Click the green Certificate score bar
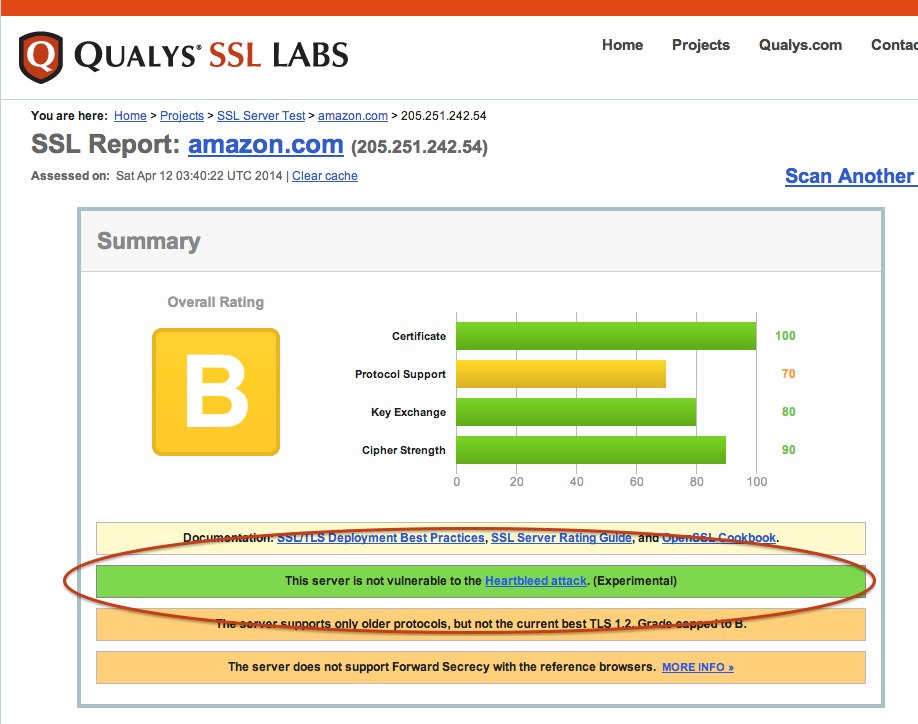Image resolution: width=918 pixels, height=724 pixels. (x=606, y=336)
